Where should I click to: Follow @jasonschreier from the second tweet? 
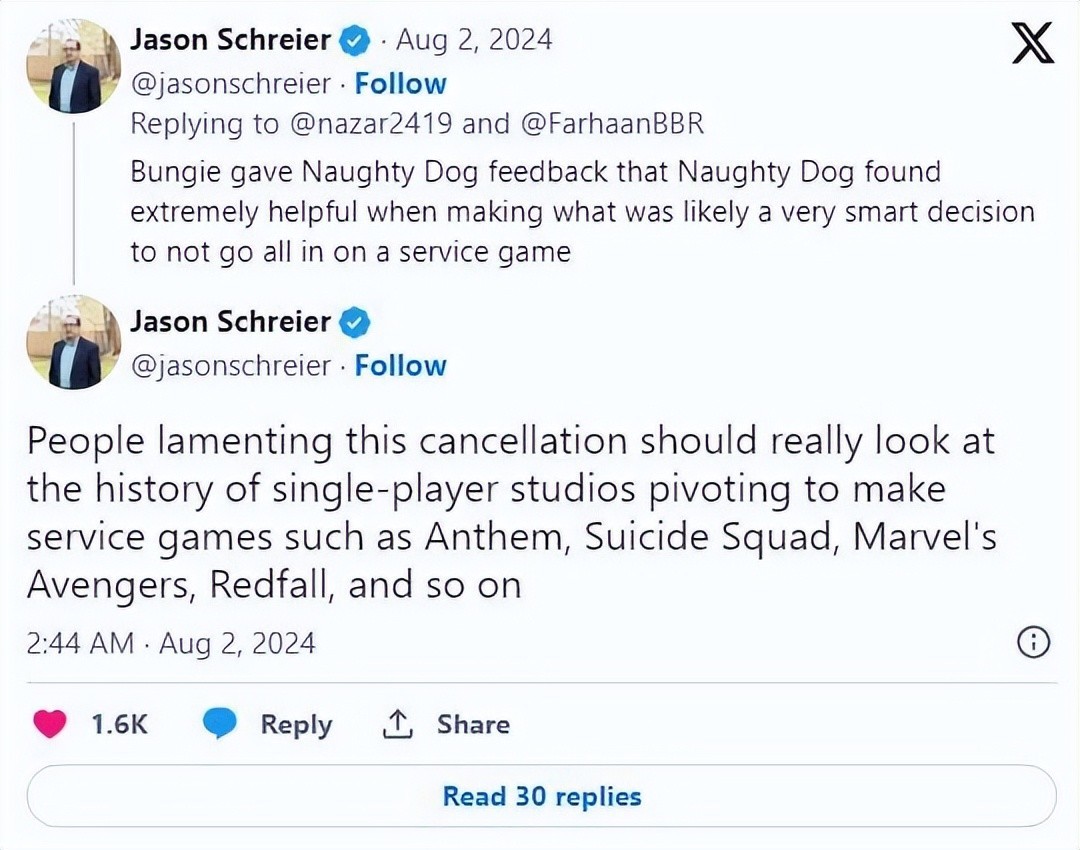tap(400, 366)
